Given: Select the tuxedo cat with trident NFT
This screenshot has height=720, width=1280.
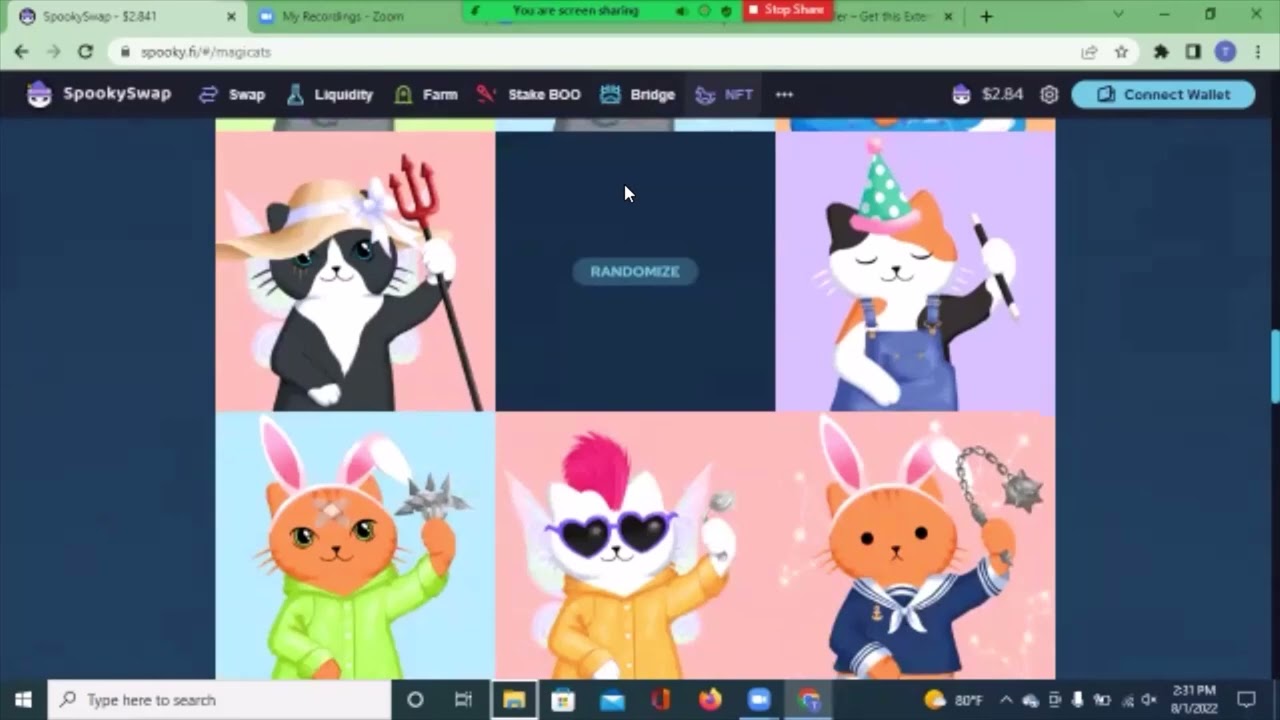Looking at the screenshot, I should point(355,271).
